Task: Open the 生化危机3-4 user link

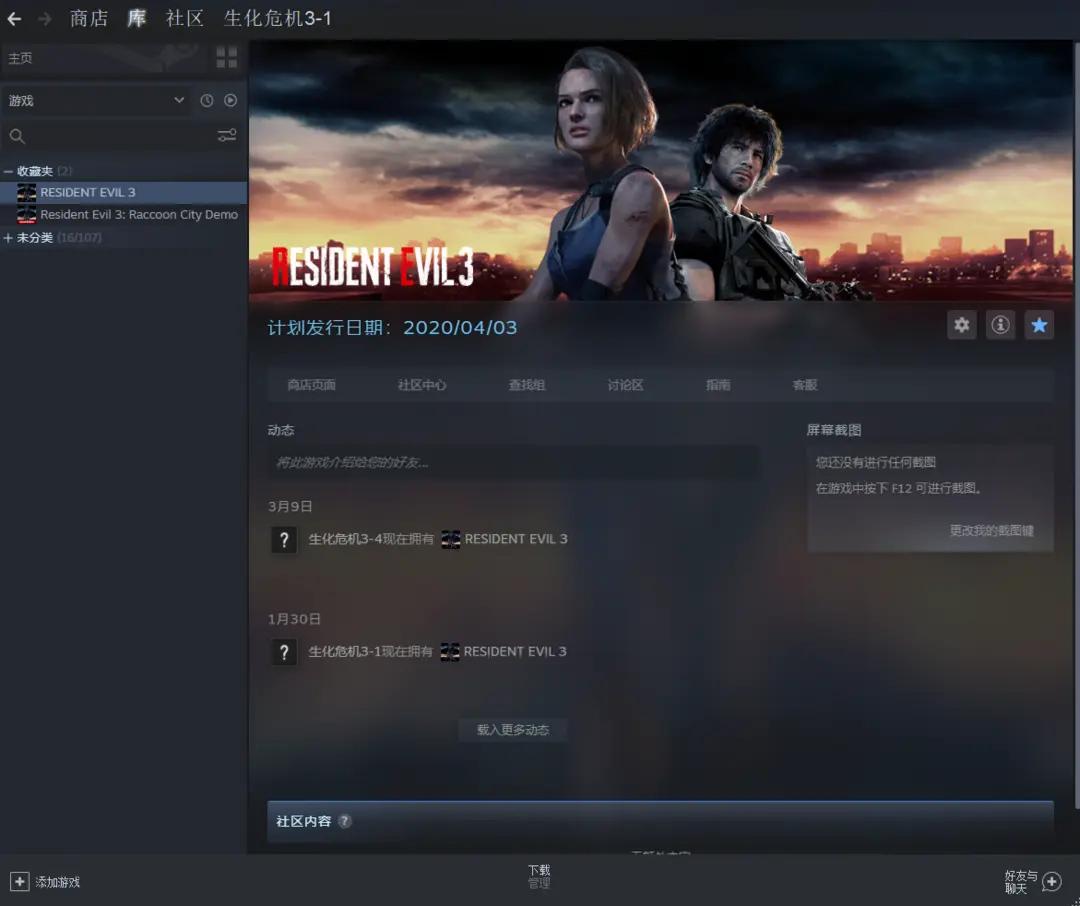Action: pos(345,539)
